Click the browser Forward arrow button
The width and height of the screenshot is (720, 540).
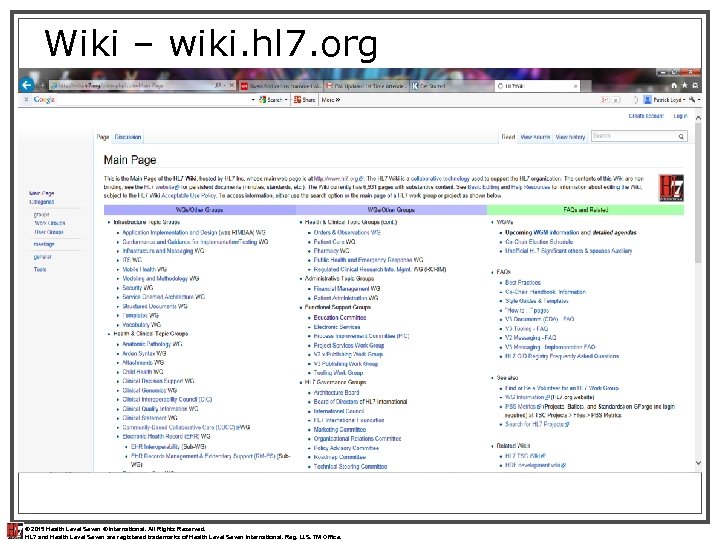(x=42, y=85)
